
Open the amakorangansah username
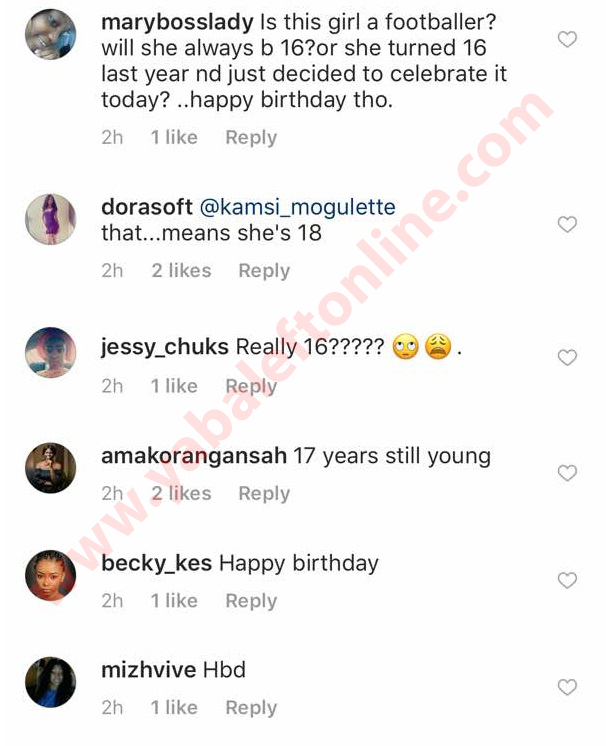194,456
